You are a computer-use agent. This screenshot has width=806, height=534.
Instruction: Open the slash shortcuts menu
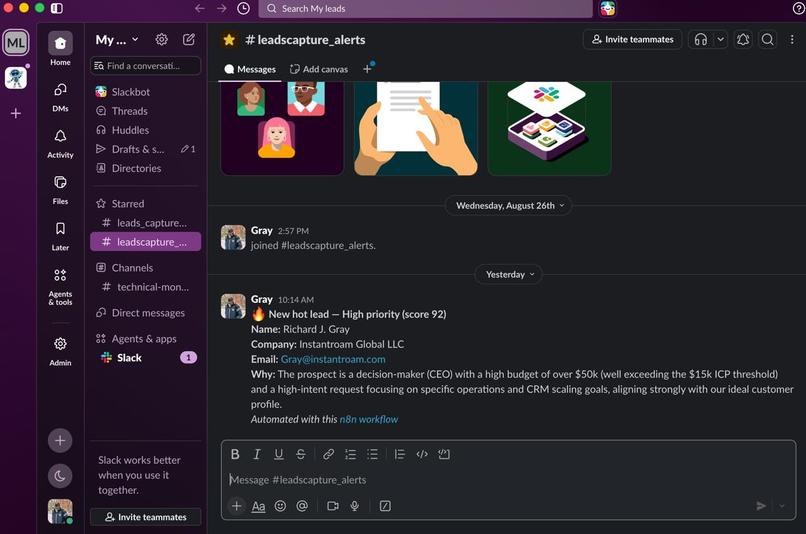click(385, 506)
